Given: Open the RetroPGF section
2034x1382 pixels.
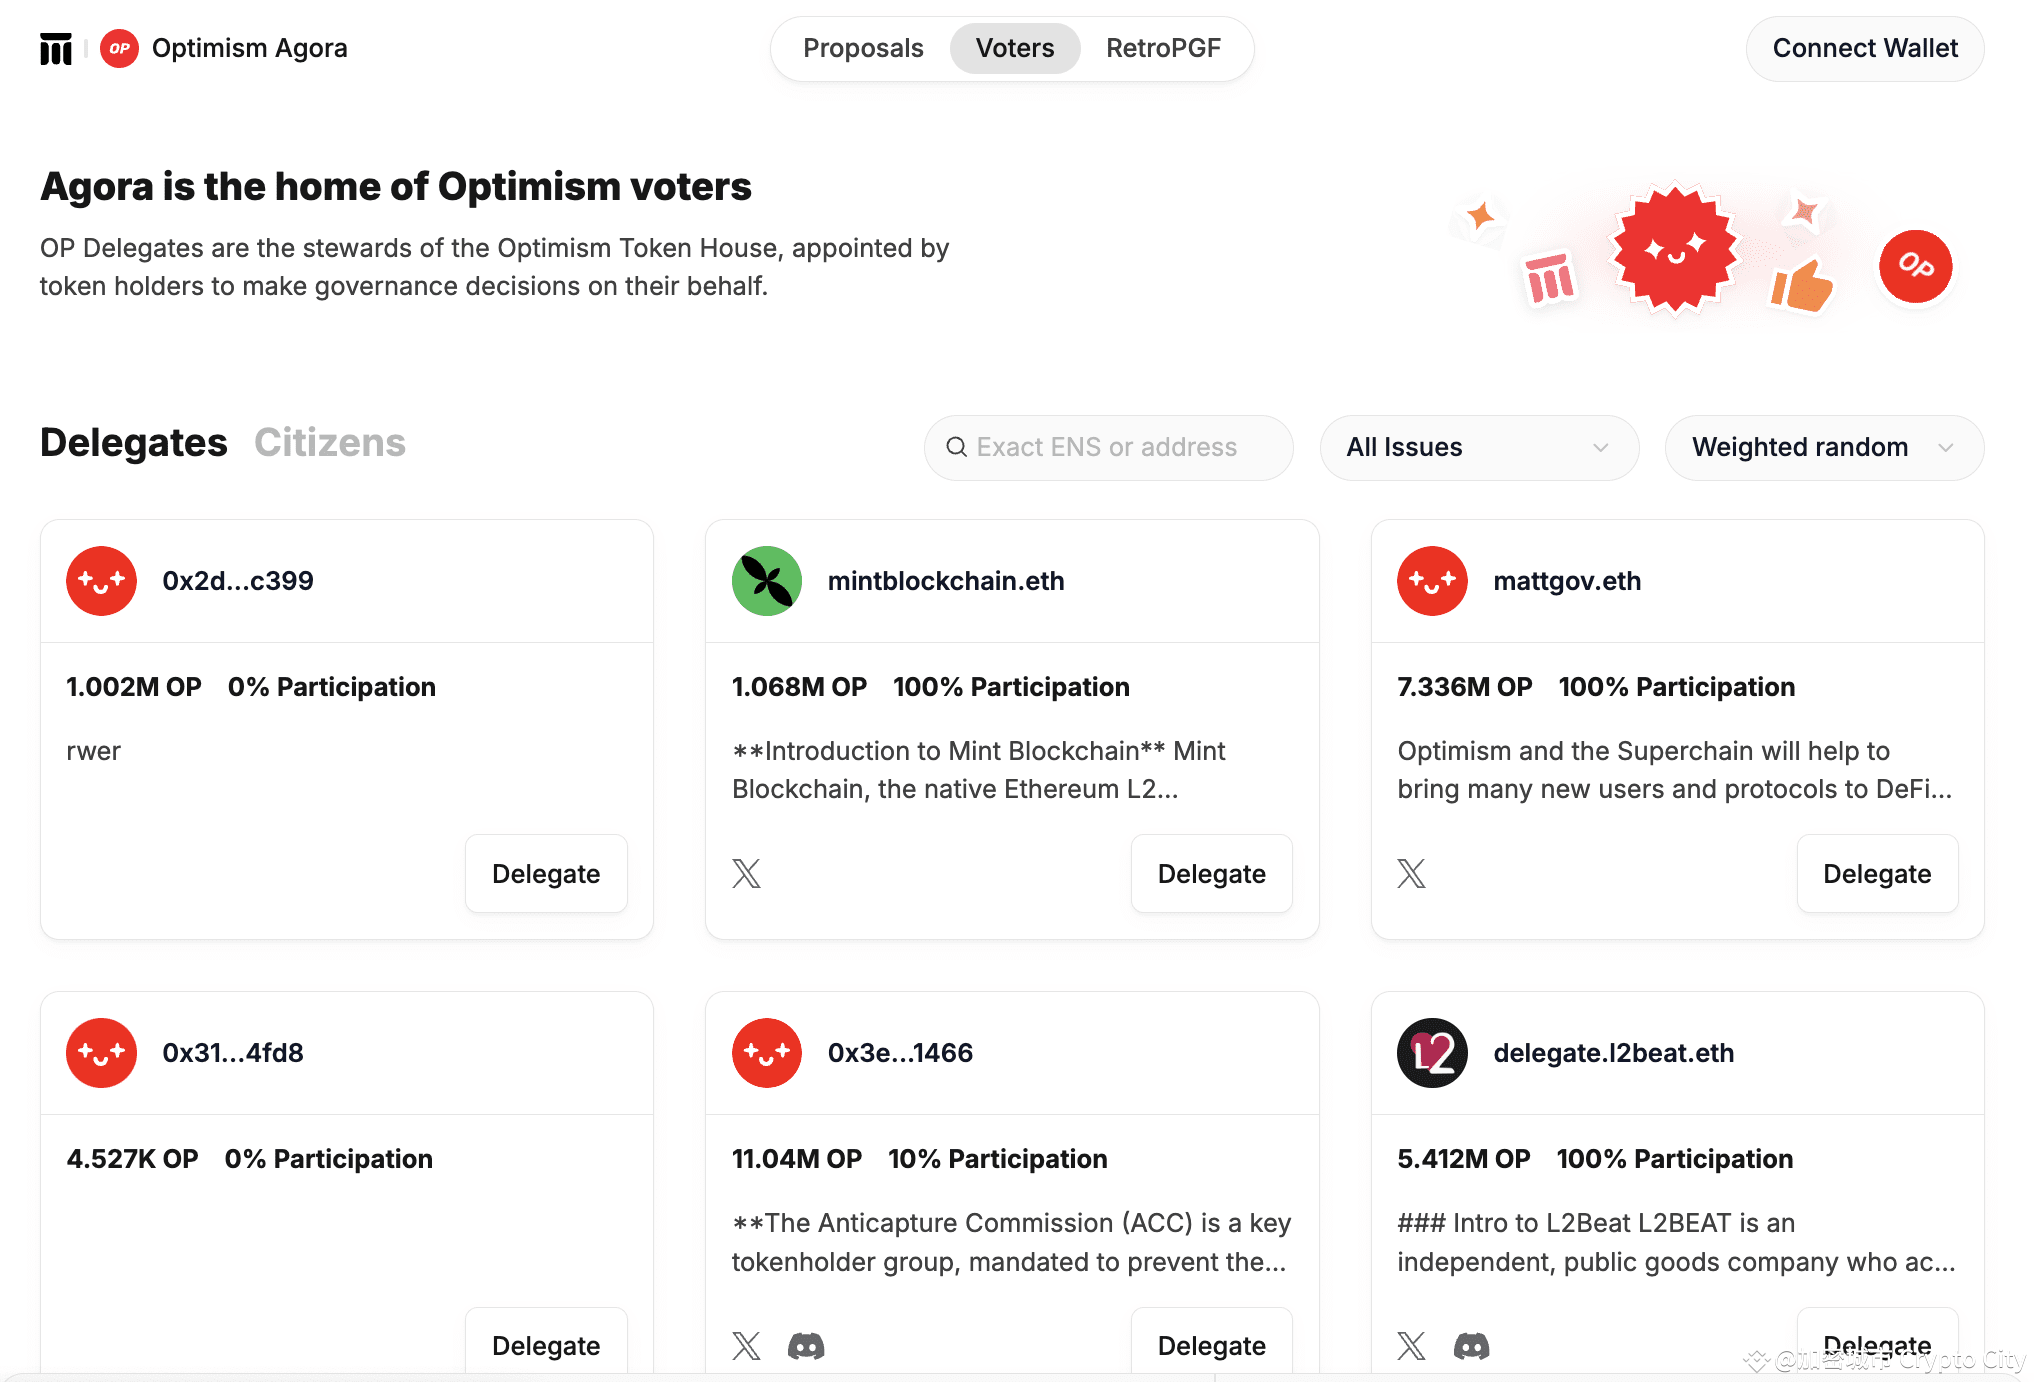Looking at the screenshot, I should point(1163,47).
